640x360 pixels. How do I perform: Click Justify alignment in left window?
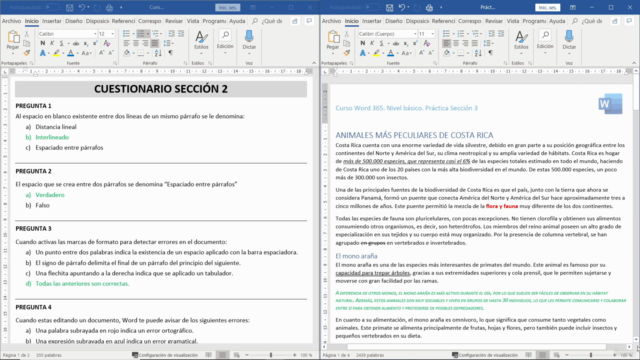pyautogui.click(x=155, y=43)
